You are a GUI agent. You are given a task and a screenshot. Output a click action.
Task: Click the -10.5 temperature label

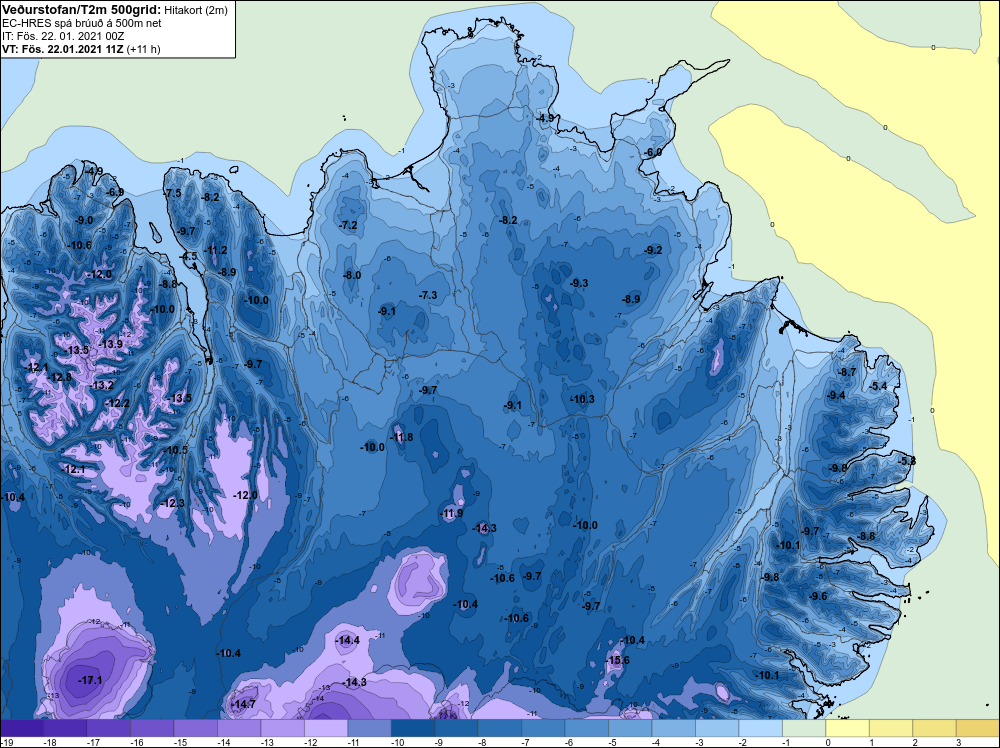176,450
